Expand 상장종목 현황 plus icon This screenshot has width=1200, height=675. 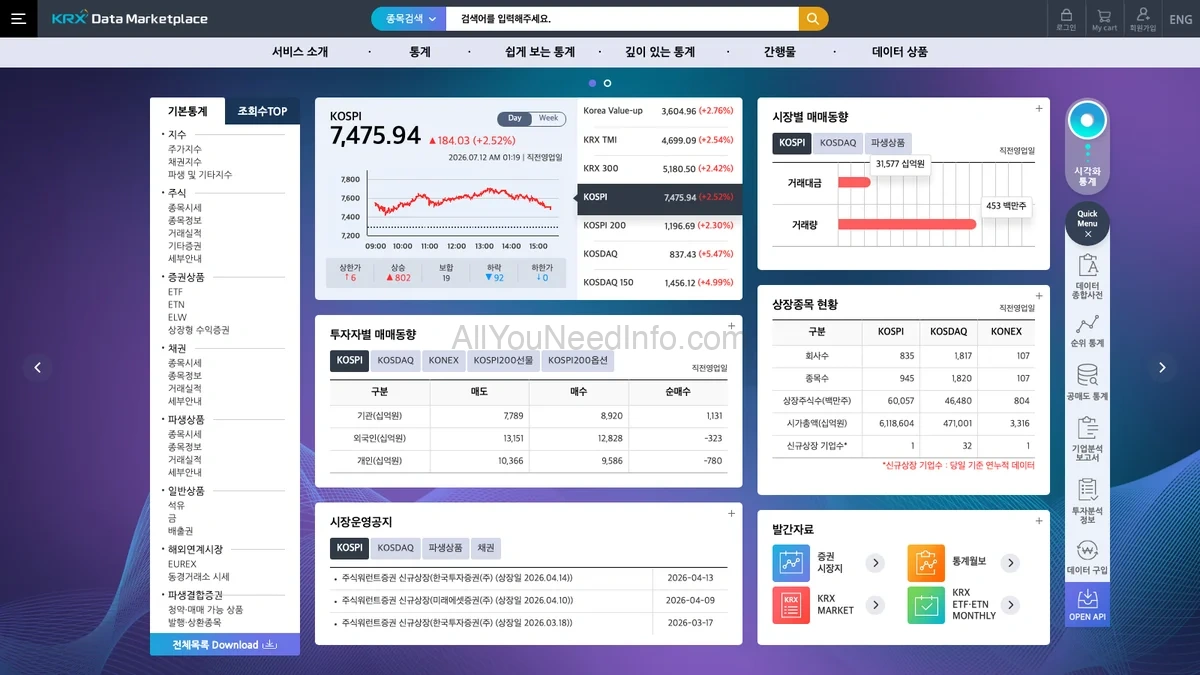tap(1039, 296)
